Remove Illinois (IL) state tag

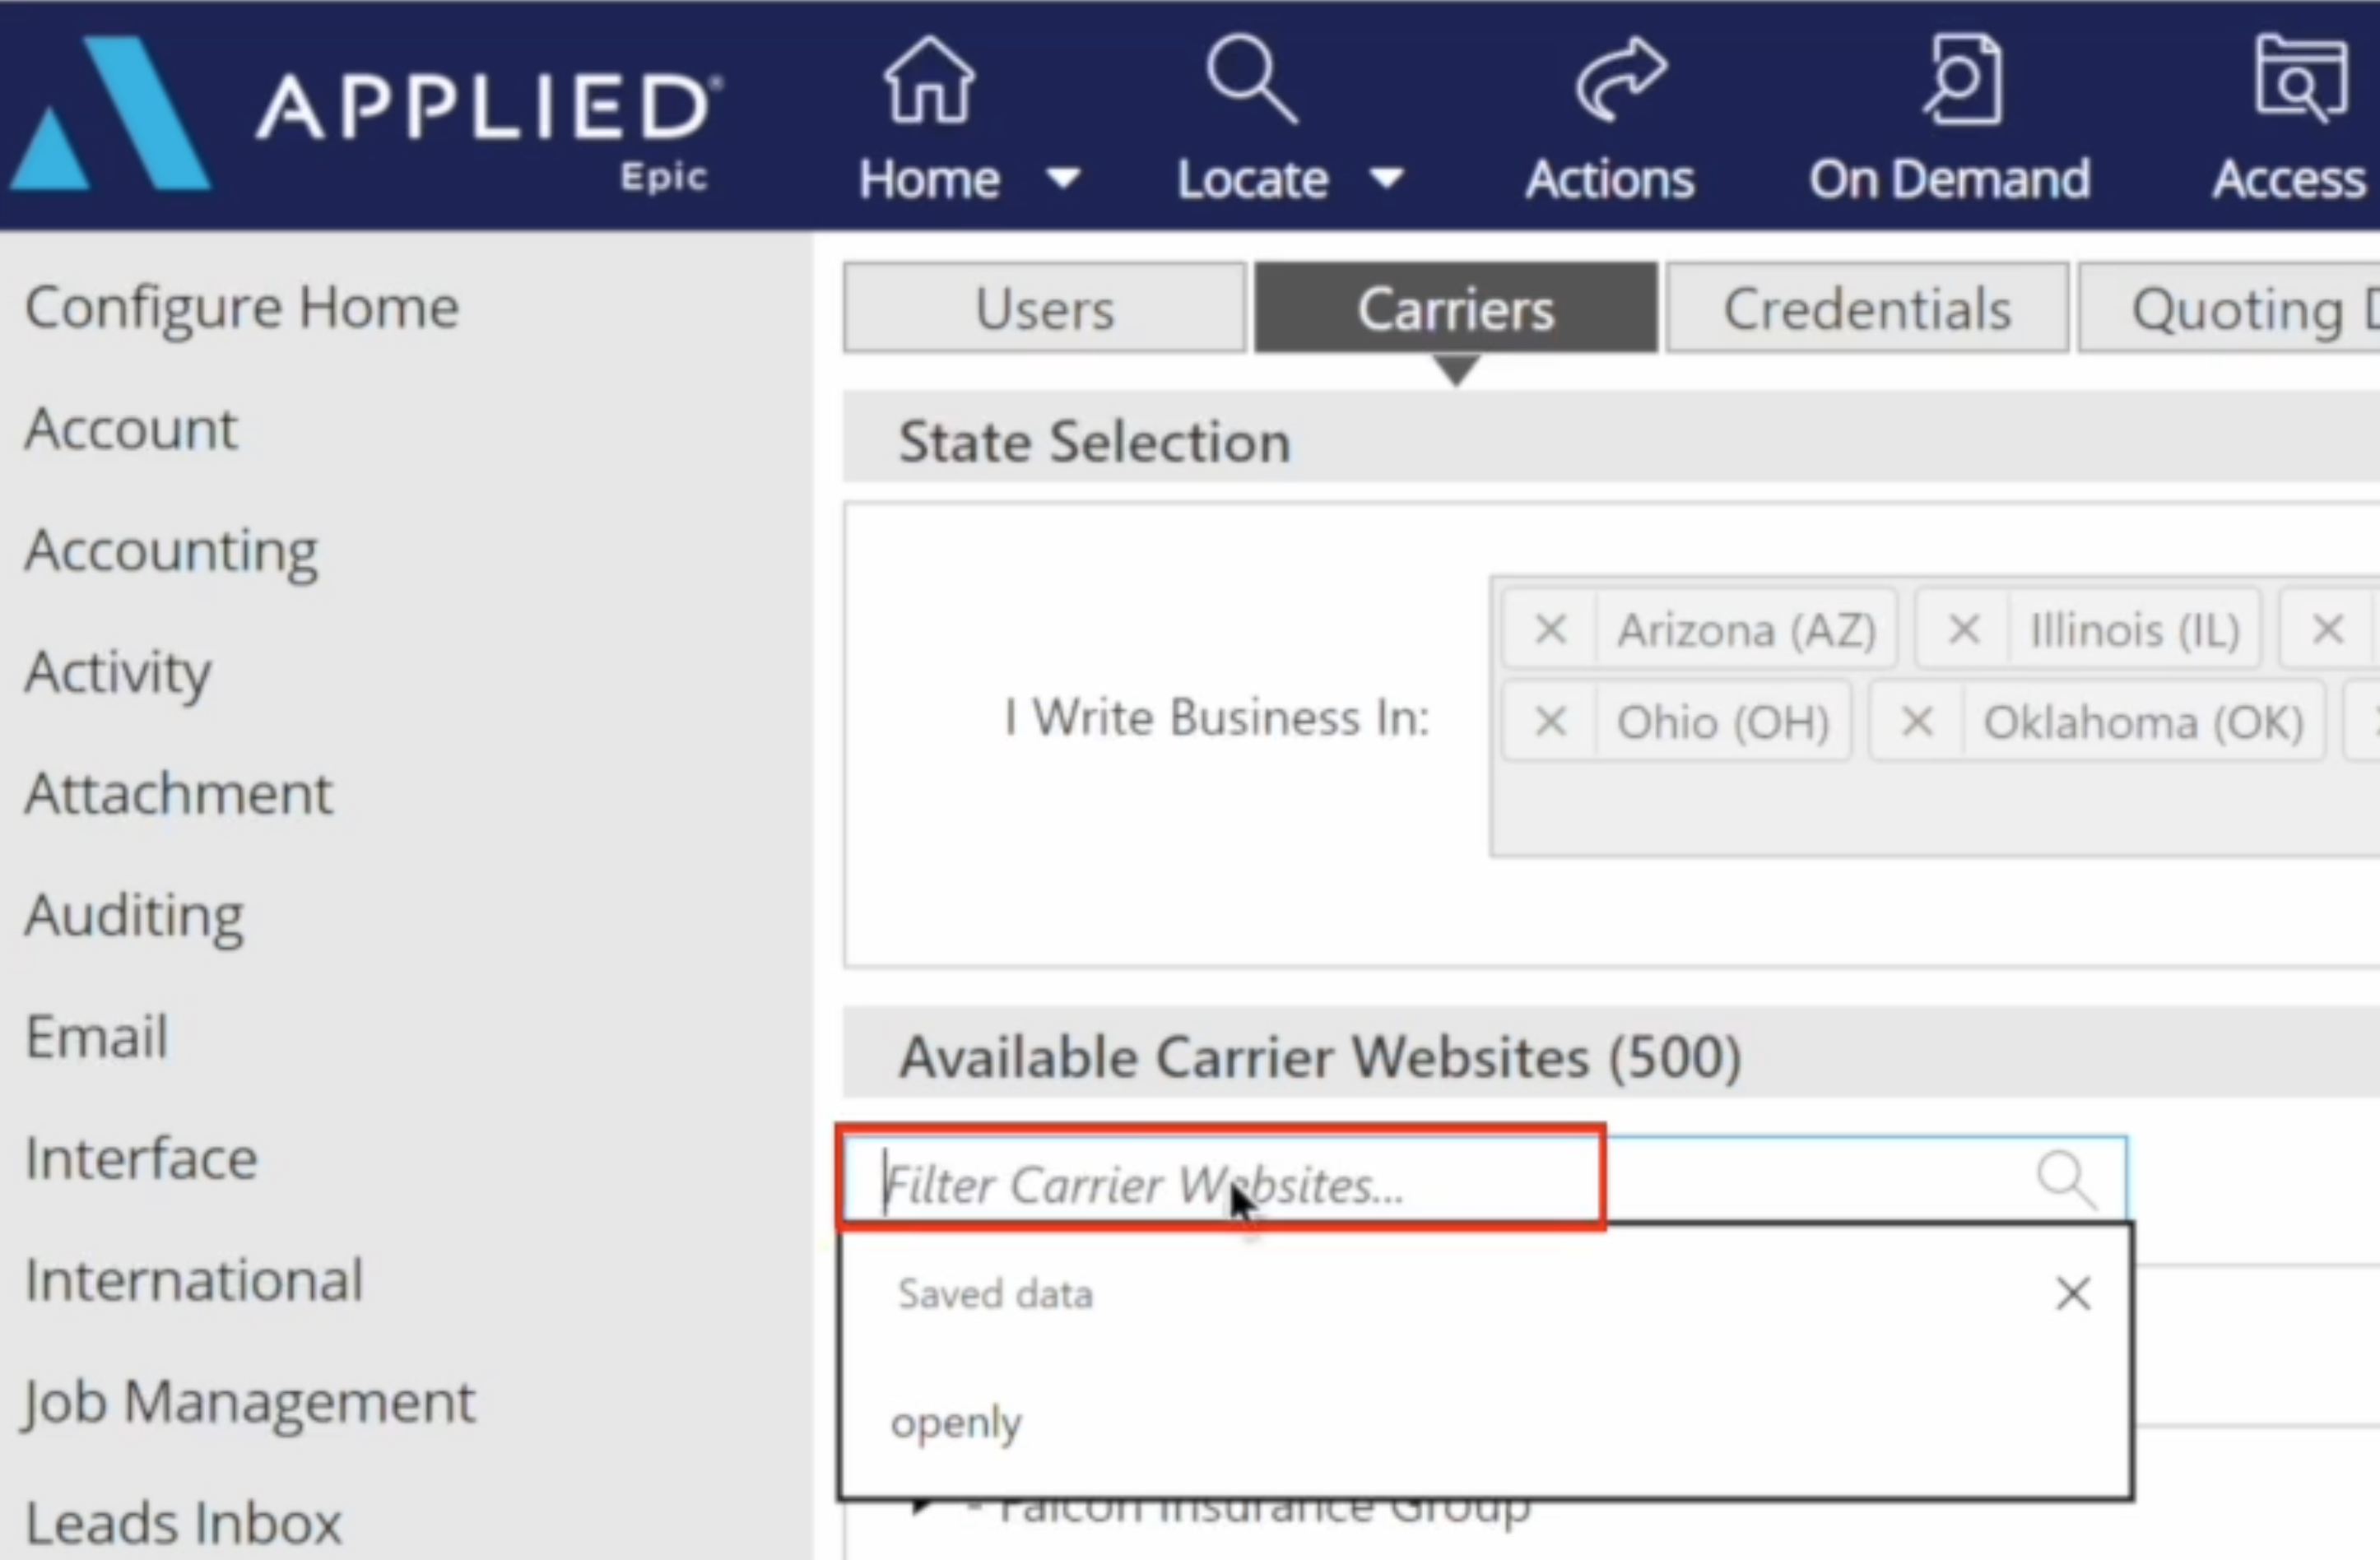[x=1964, y=630]
